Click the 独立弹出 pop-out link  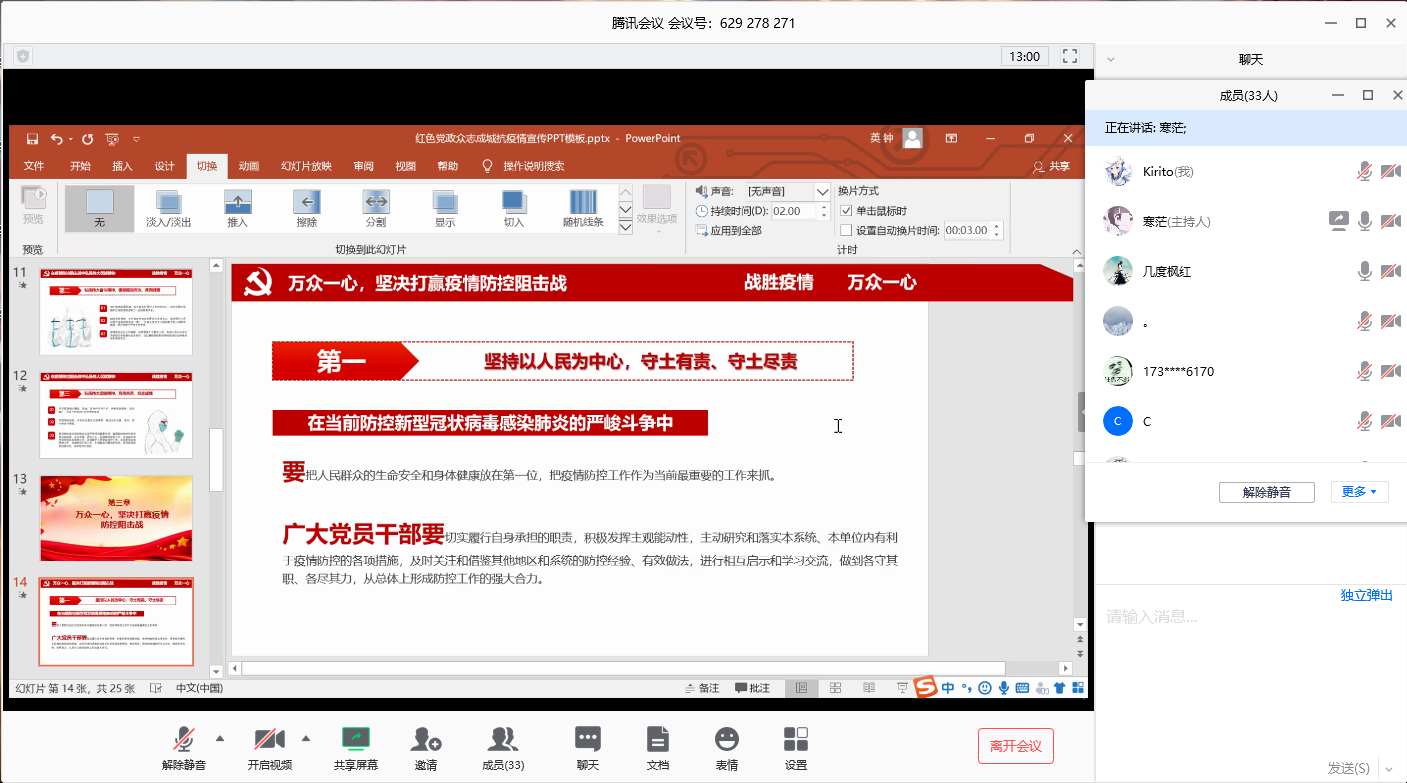[x=1366, y=595]
